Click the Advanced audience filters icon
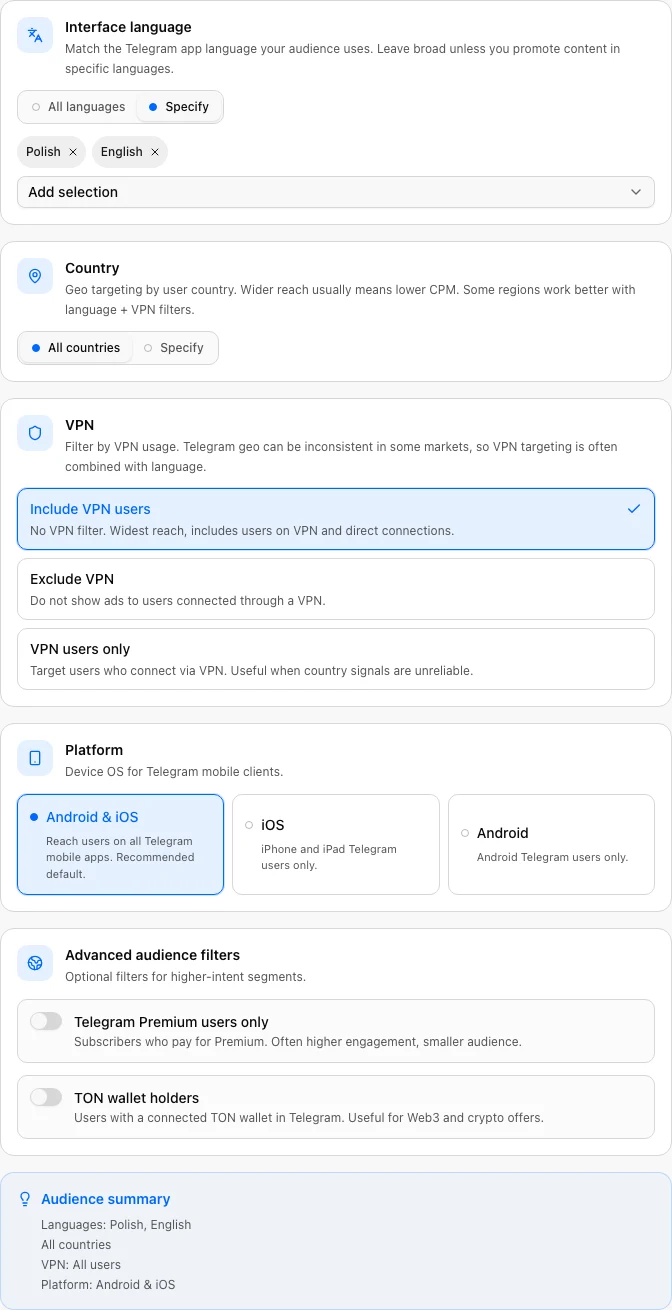This screenshot has width=672, height=1310. click(35, 963)
